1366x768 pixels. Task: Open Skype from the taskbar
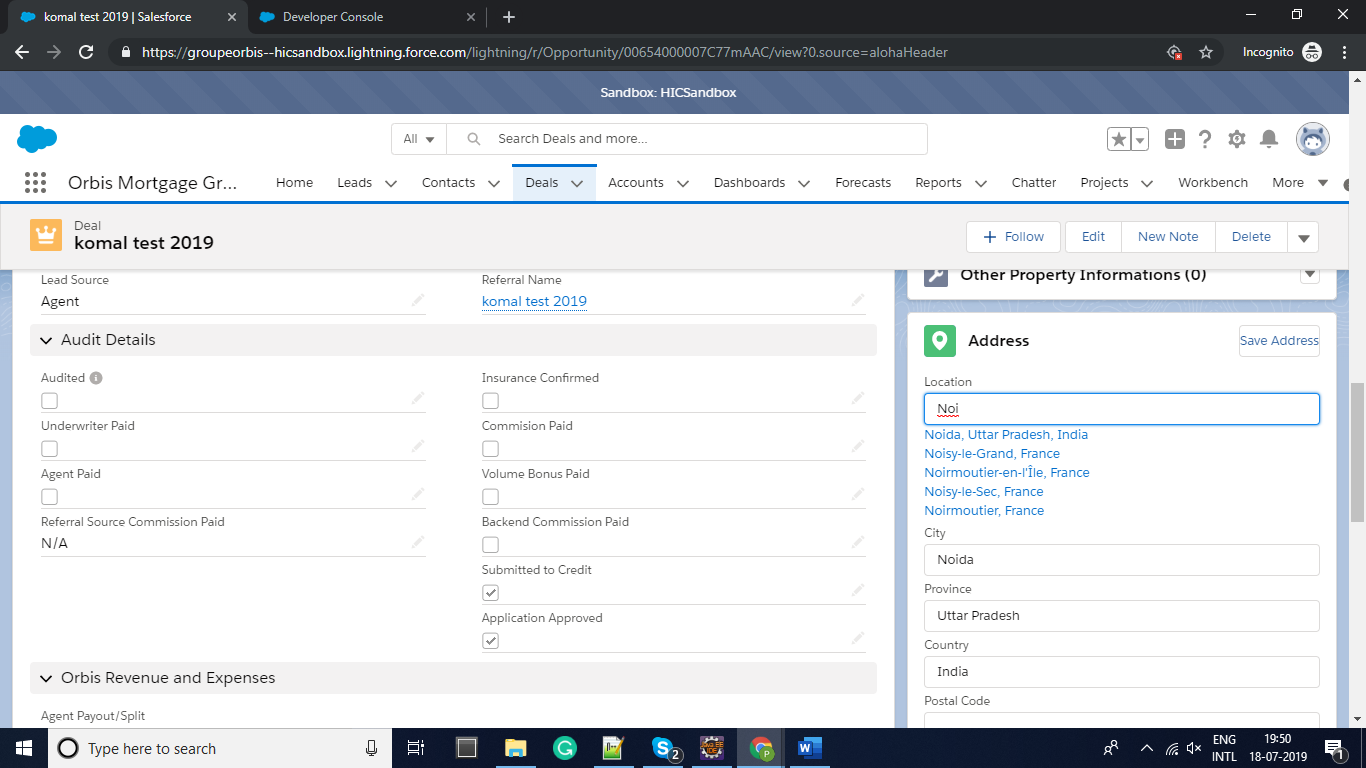click(x=665, y=748)
